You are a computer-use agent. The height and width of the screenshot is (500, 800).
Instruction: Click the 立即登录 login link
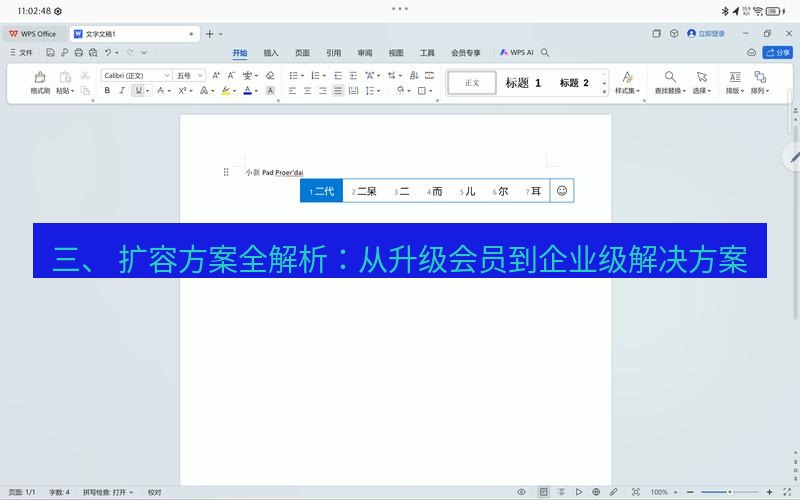pyautogui.click(x=707, y=34)
